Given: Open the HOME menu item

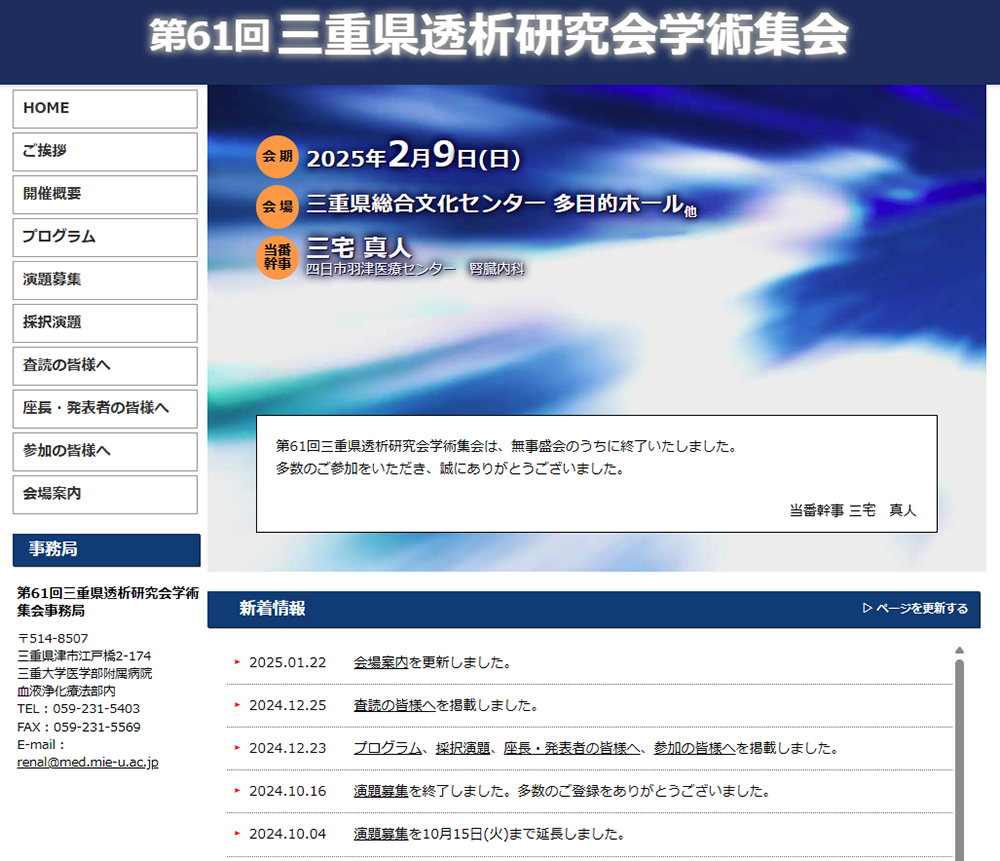Looking at the screenshot, I should [x=105, y=109].
